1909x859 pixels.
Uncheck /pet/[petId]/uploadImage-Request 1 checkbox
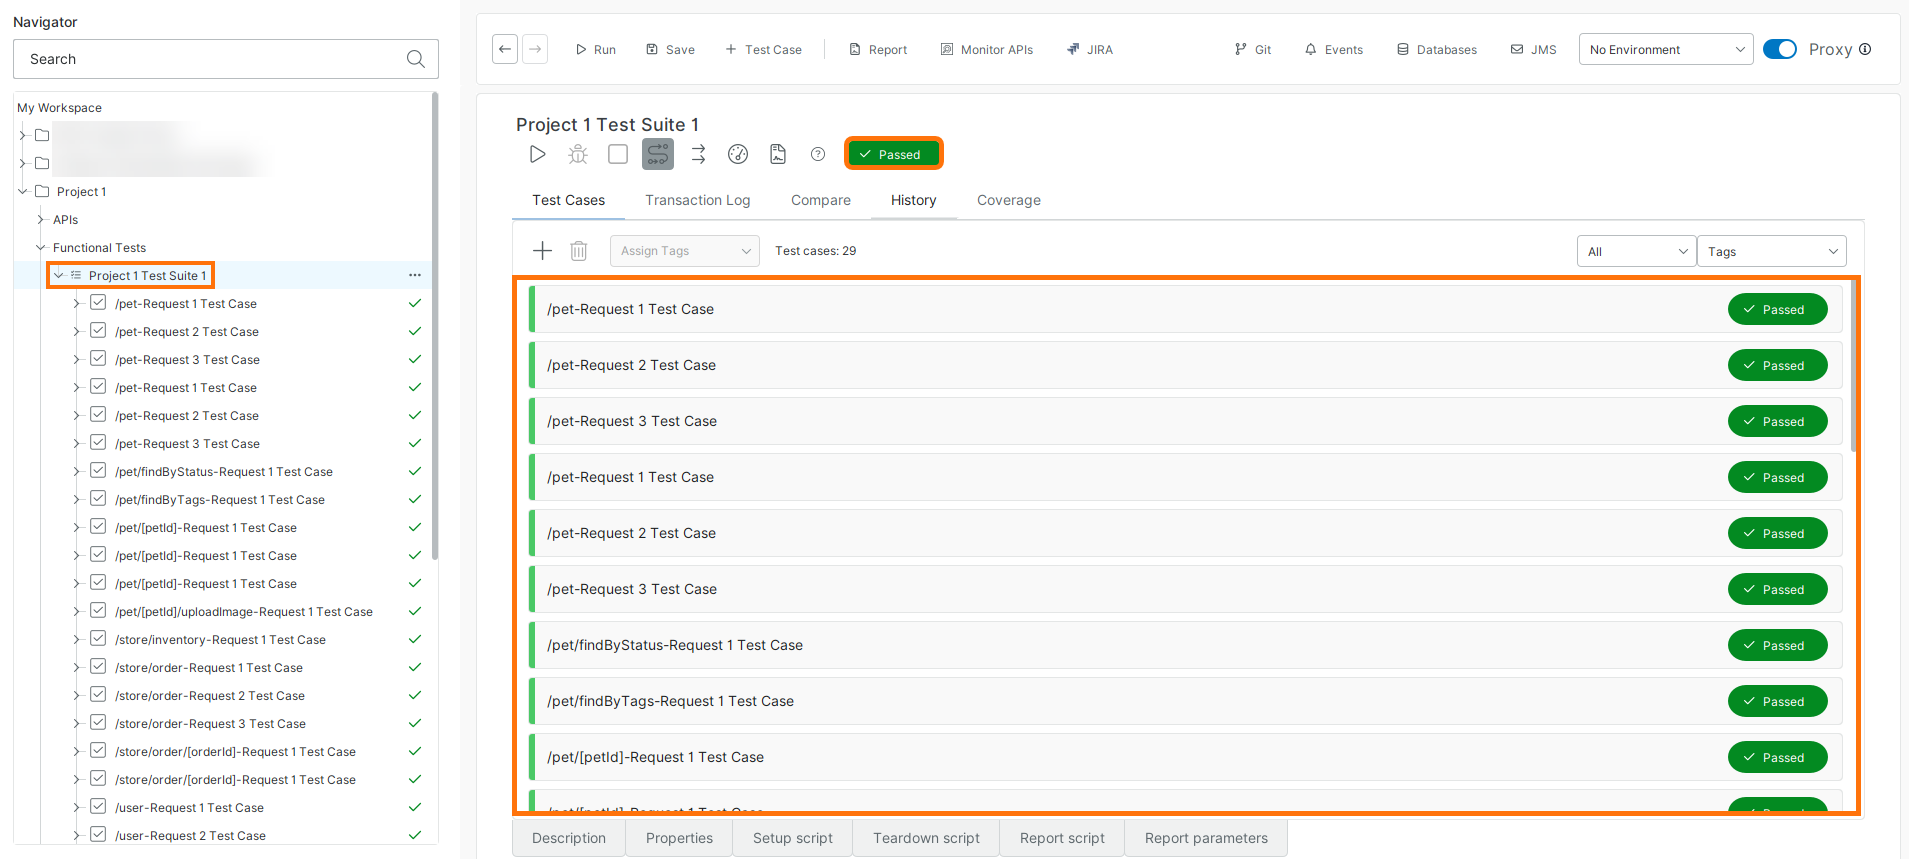(98, 611)
